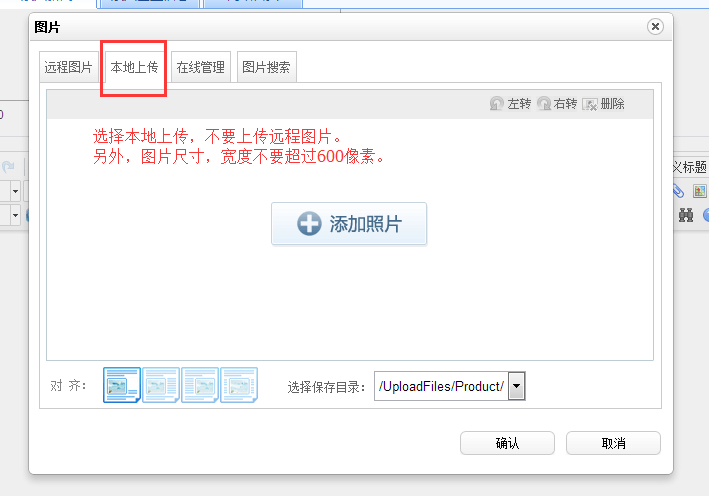This screenshot has width=709, height=496.
Task: Click the image insert icon in background toolbar
Action: pyautogui.click(x=700, y=190)
